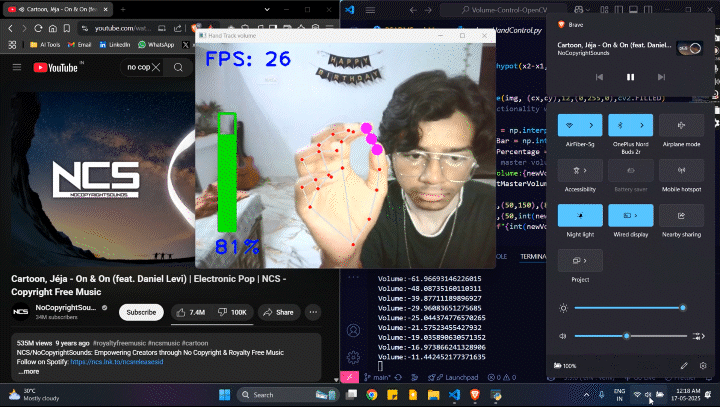Open Launchpad in VS Code status bar
Image resolution: width=720 pixels, height=407 pixels.
tap(452, 378)
